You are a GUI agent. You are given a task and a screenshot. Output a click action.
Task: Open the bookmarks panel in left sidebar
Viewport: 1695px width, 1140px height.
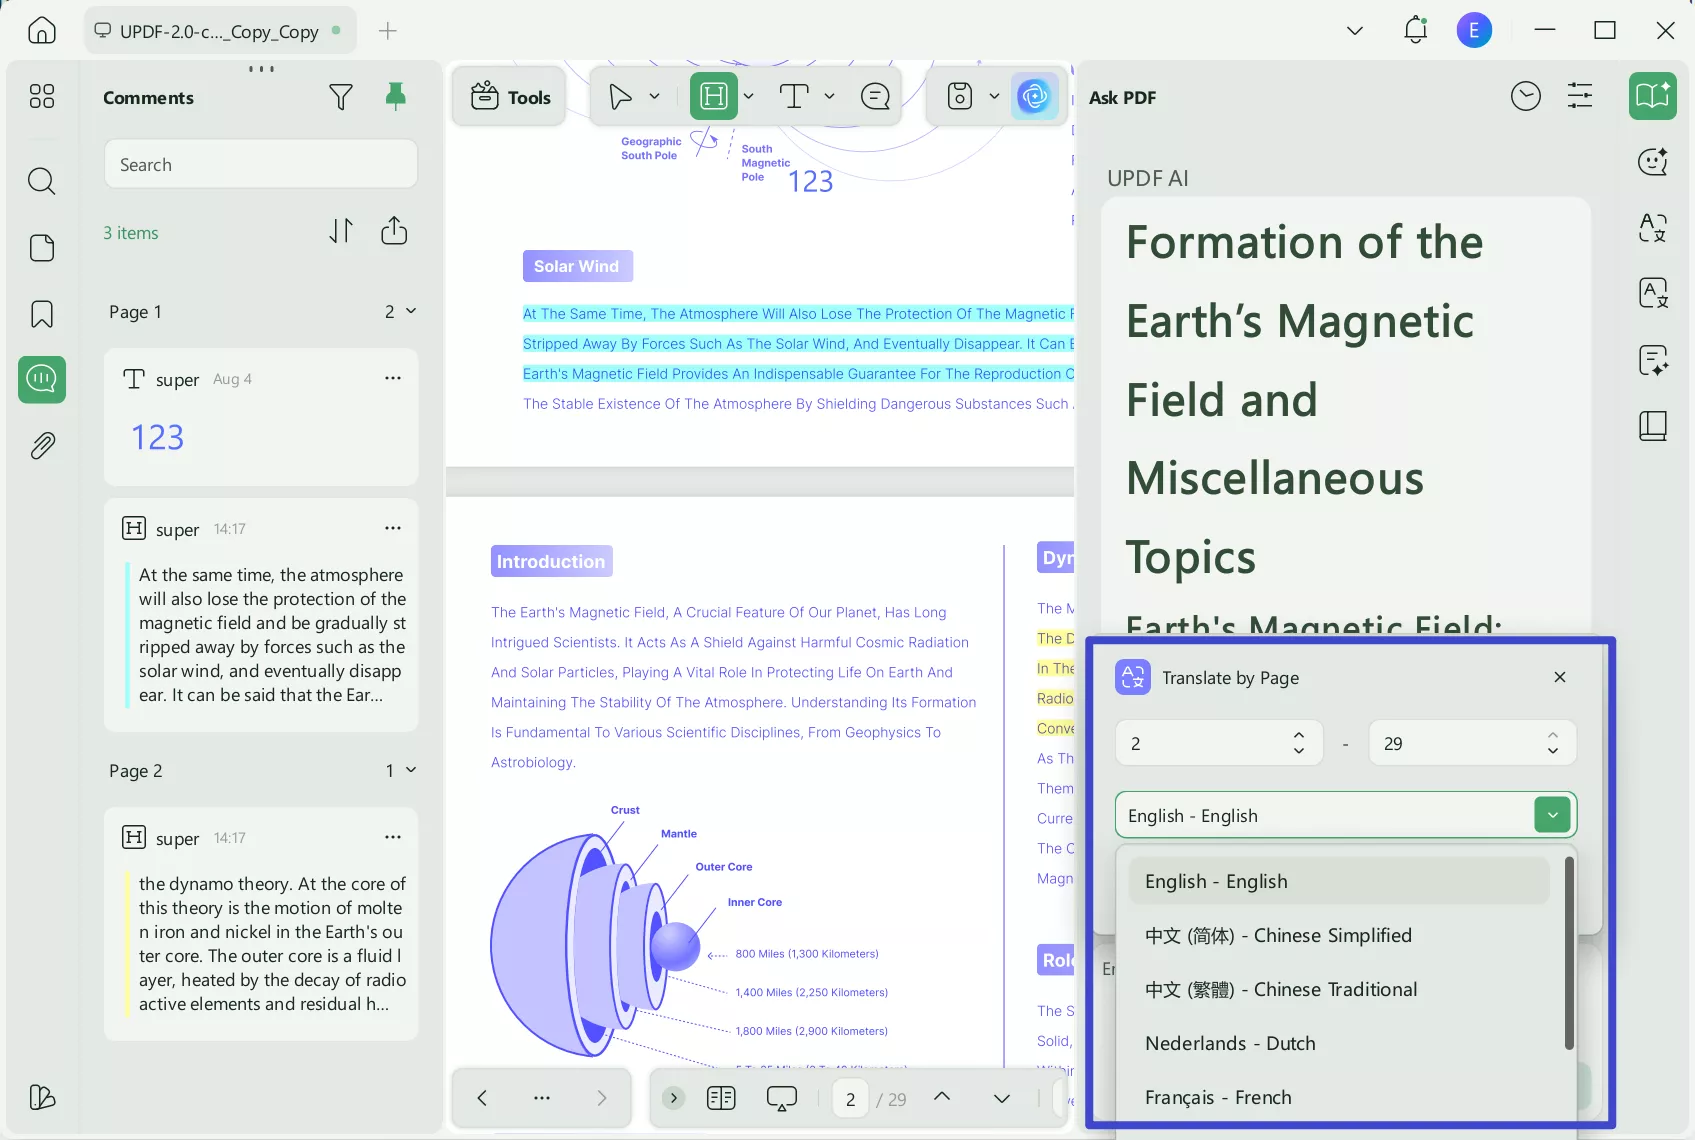[42, 314]
